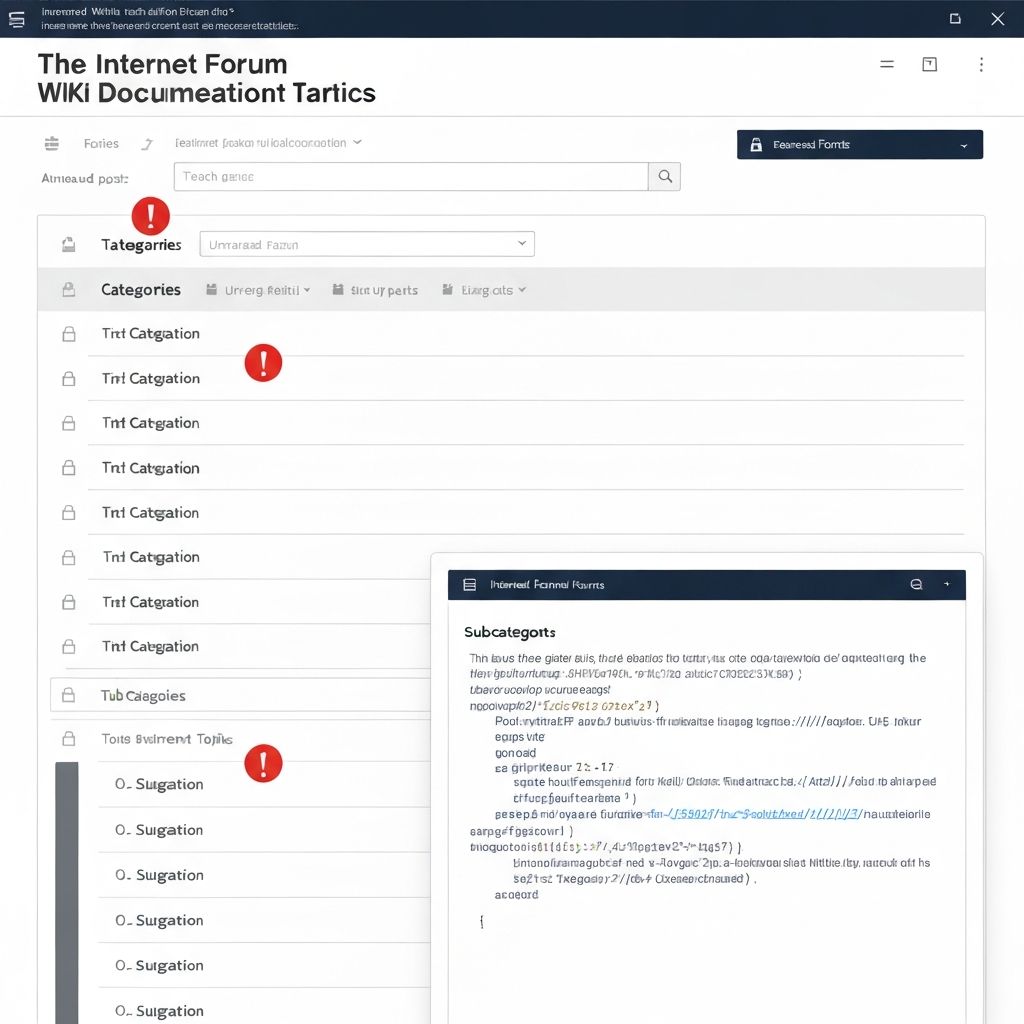Toggle the lock icon on the Tategarries row
The height and width of the screenshot is (1024, 1024).
pos(68,245)
